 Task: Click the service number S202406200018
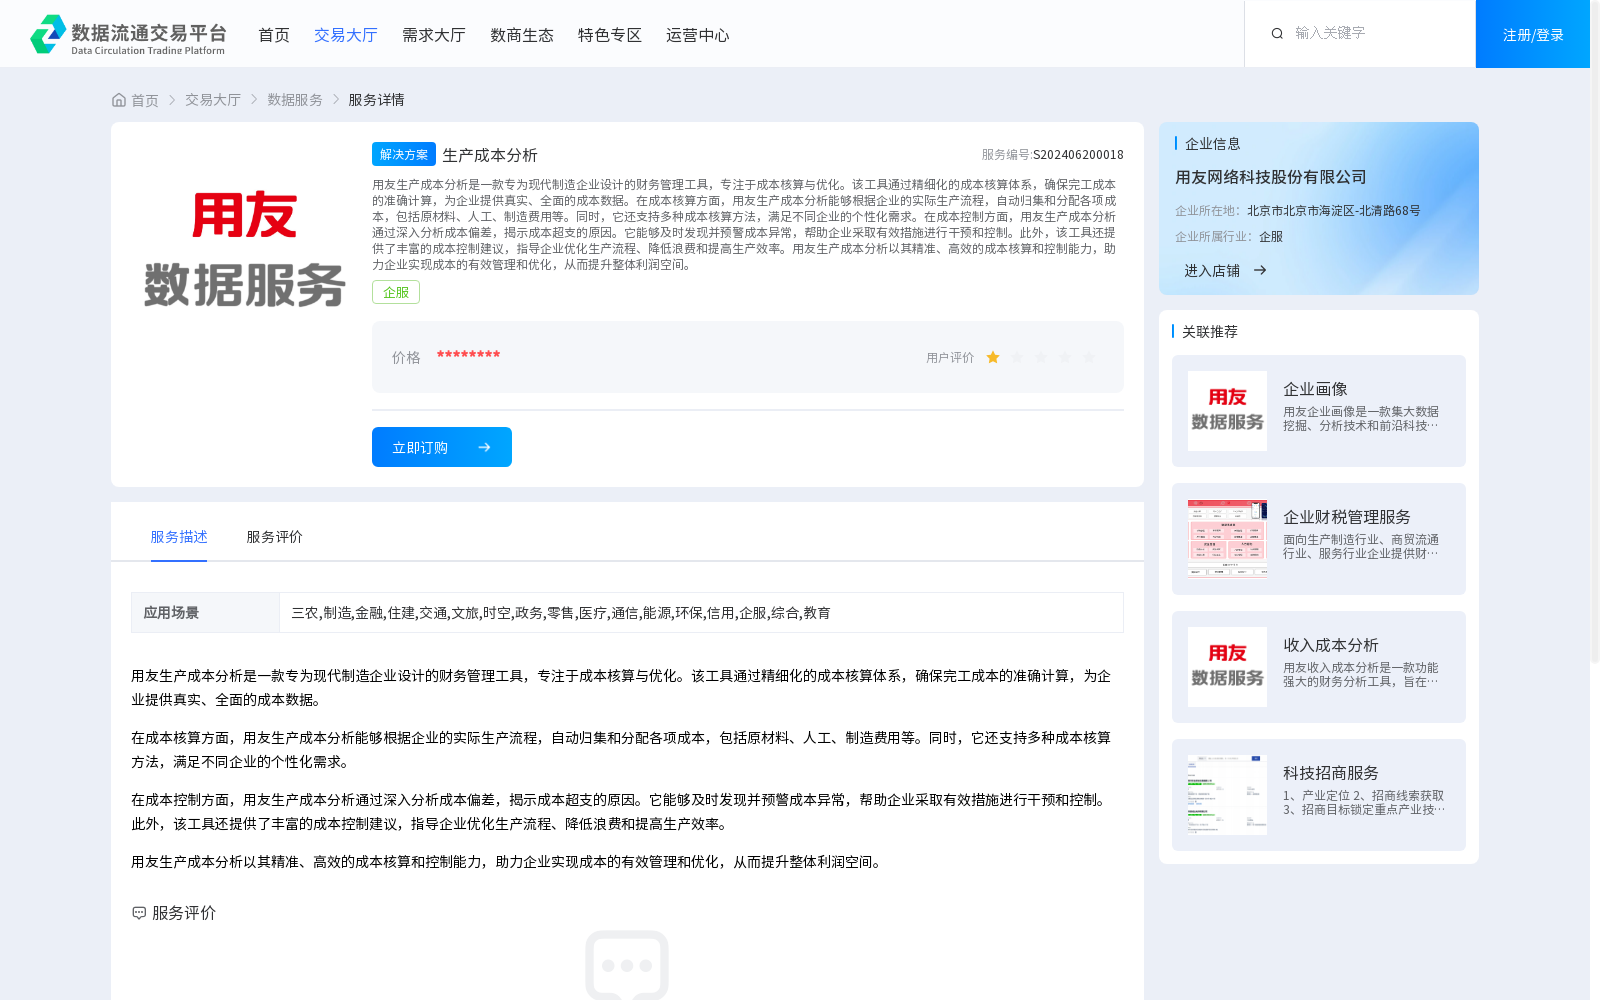1078,155
